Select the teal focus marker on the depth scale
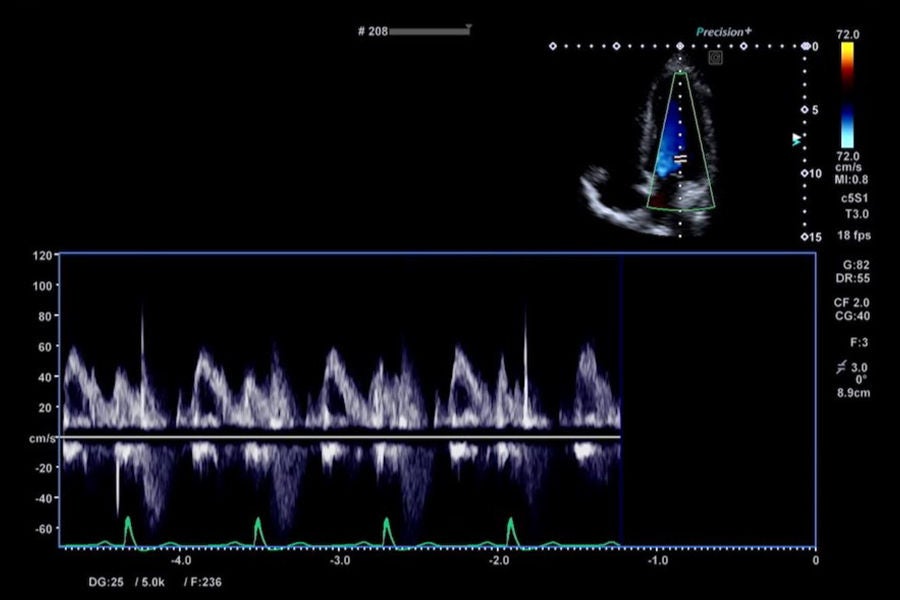The image size is (900, 600). [796, 140]
